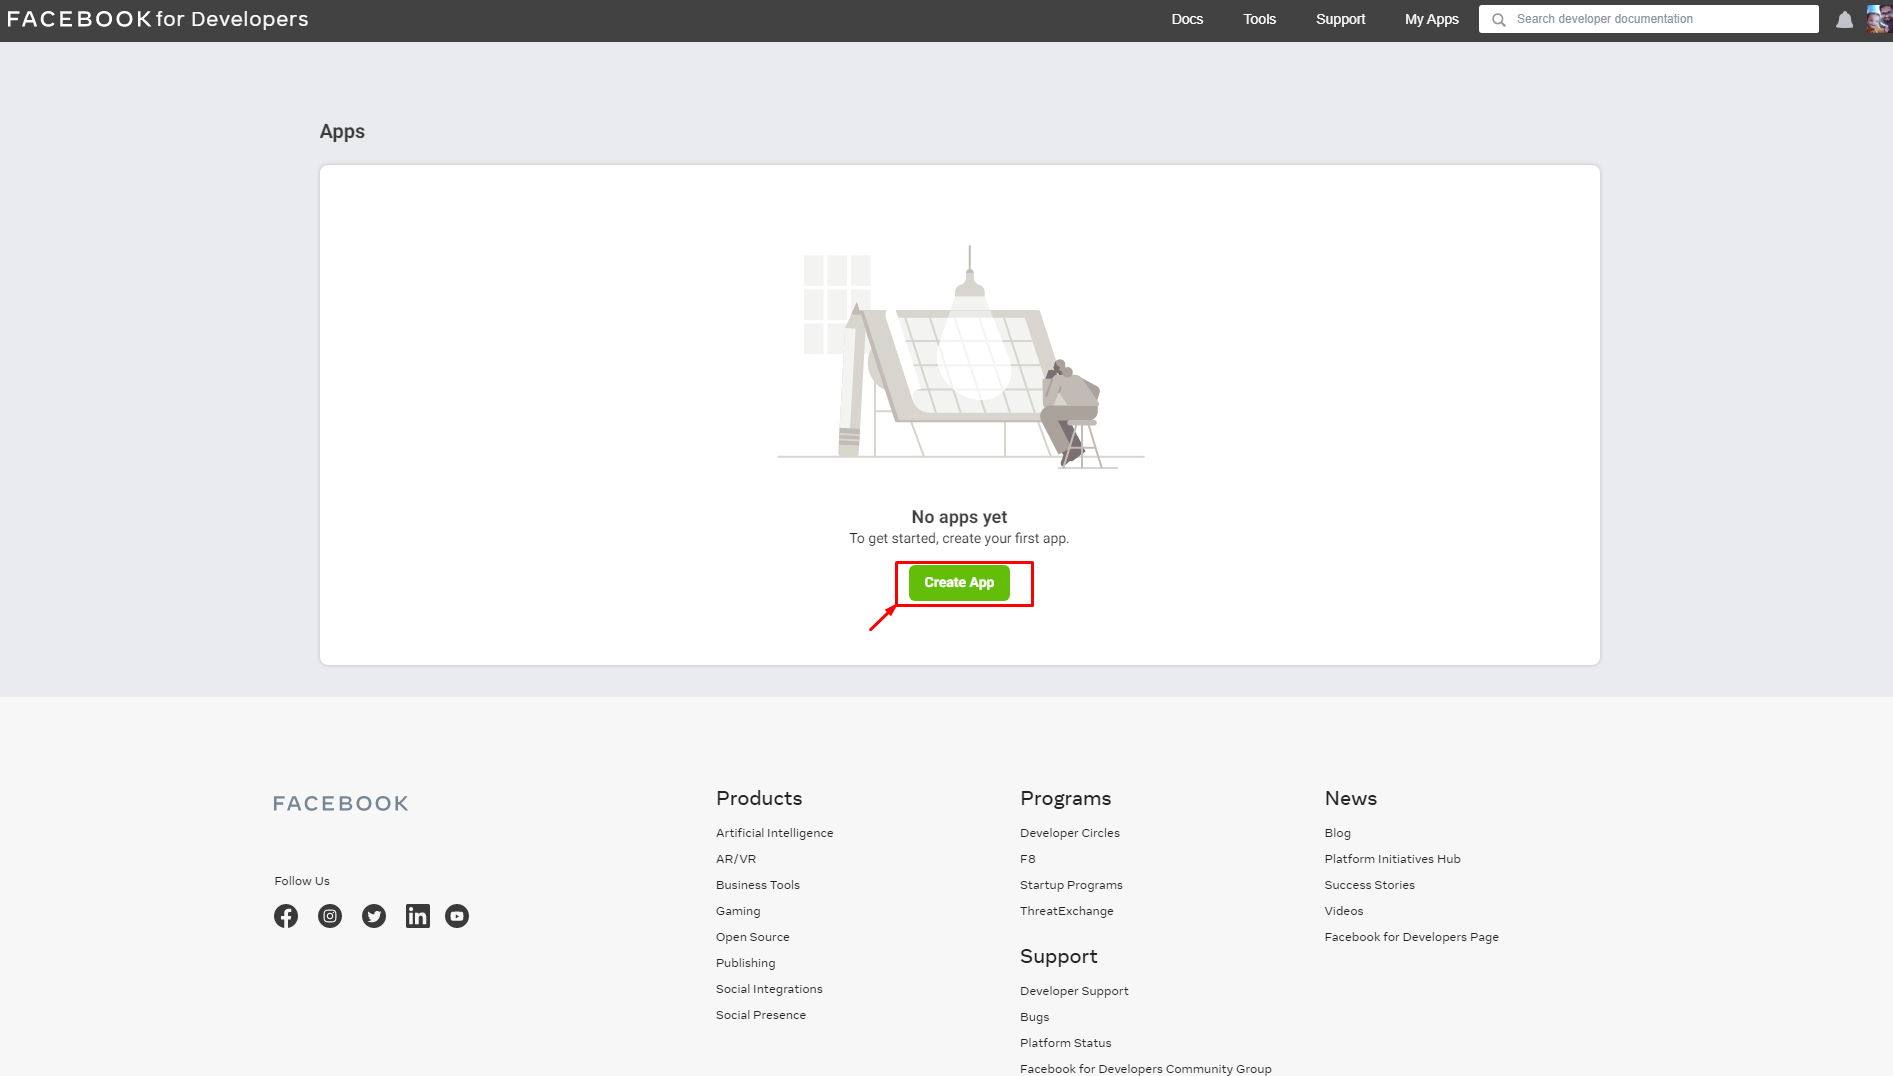
Task: Open the Instagram social icon in footer
Action: click(x=330, y=916)
